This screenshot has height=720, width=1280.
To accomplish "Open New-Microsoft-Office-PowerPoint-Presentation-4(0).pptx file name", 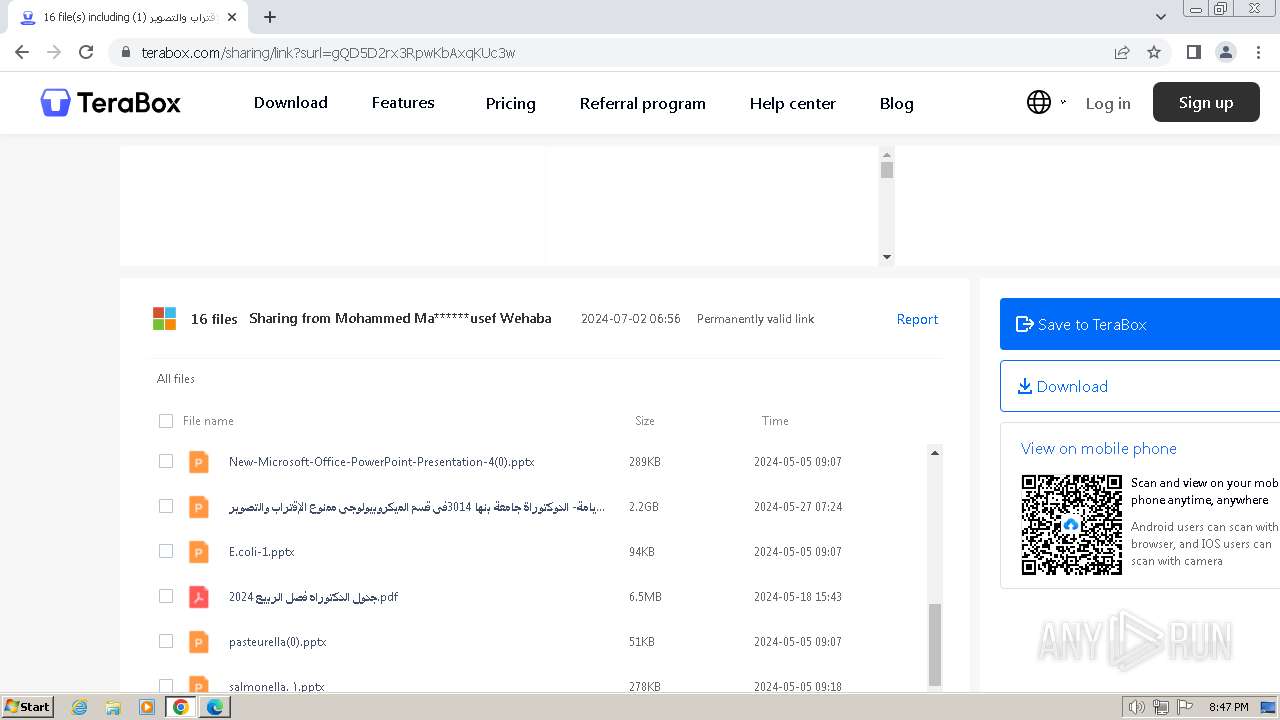I will (x=382, y=462).
